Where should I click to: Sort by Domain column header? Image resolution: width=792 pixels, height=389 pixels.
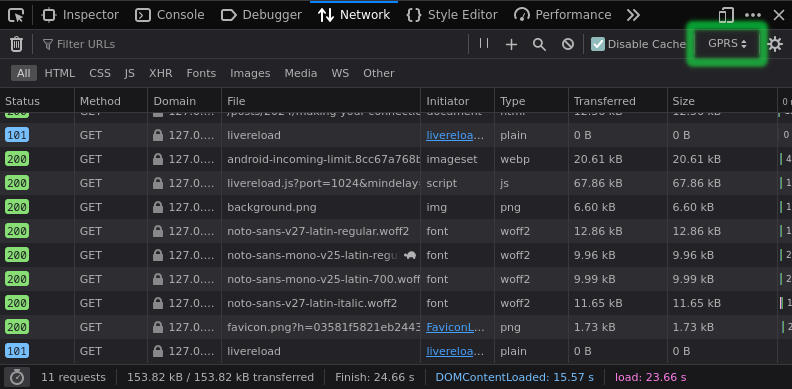coord(184,101)
